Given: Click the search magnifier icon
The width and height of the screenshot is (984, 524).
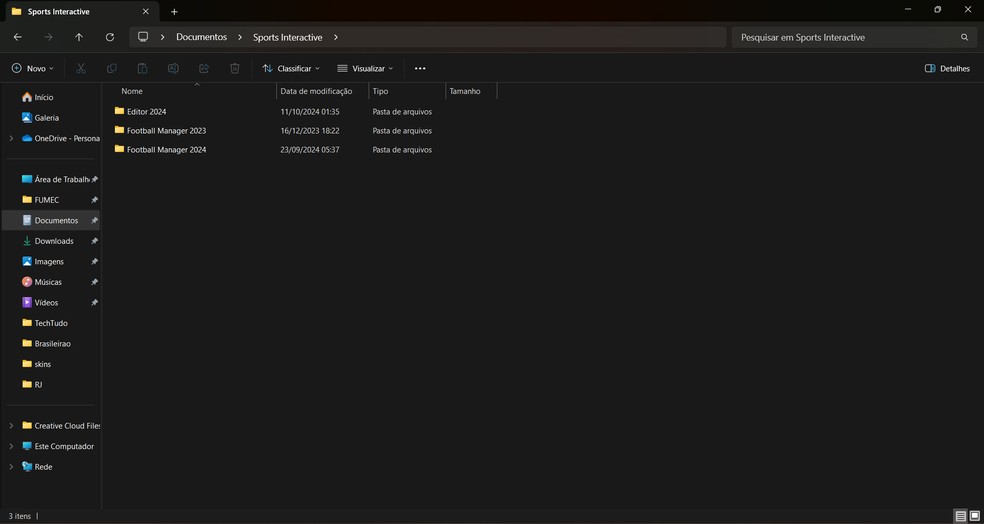Looking at the screenshot, I should pyautogui.click(x=965, y=37).
